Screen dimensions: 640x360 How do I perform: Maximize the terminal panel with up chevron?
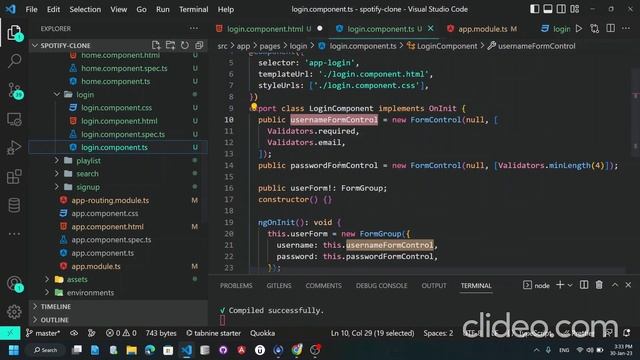pyautogui.click(x=615, y=285)
